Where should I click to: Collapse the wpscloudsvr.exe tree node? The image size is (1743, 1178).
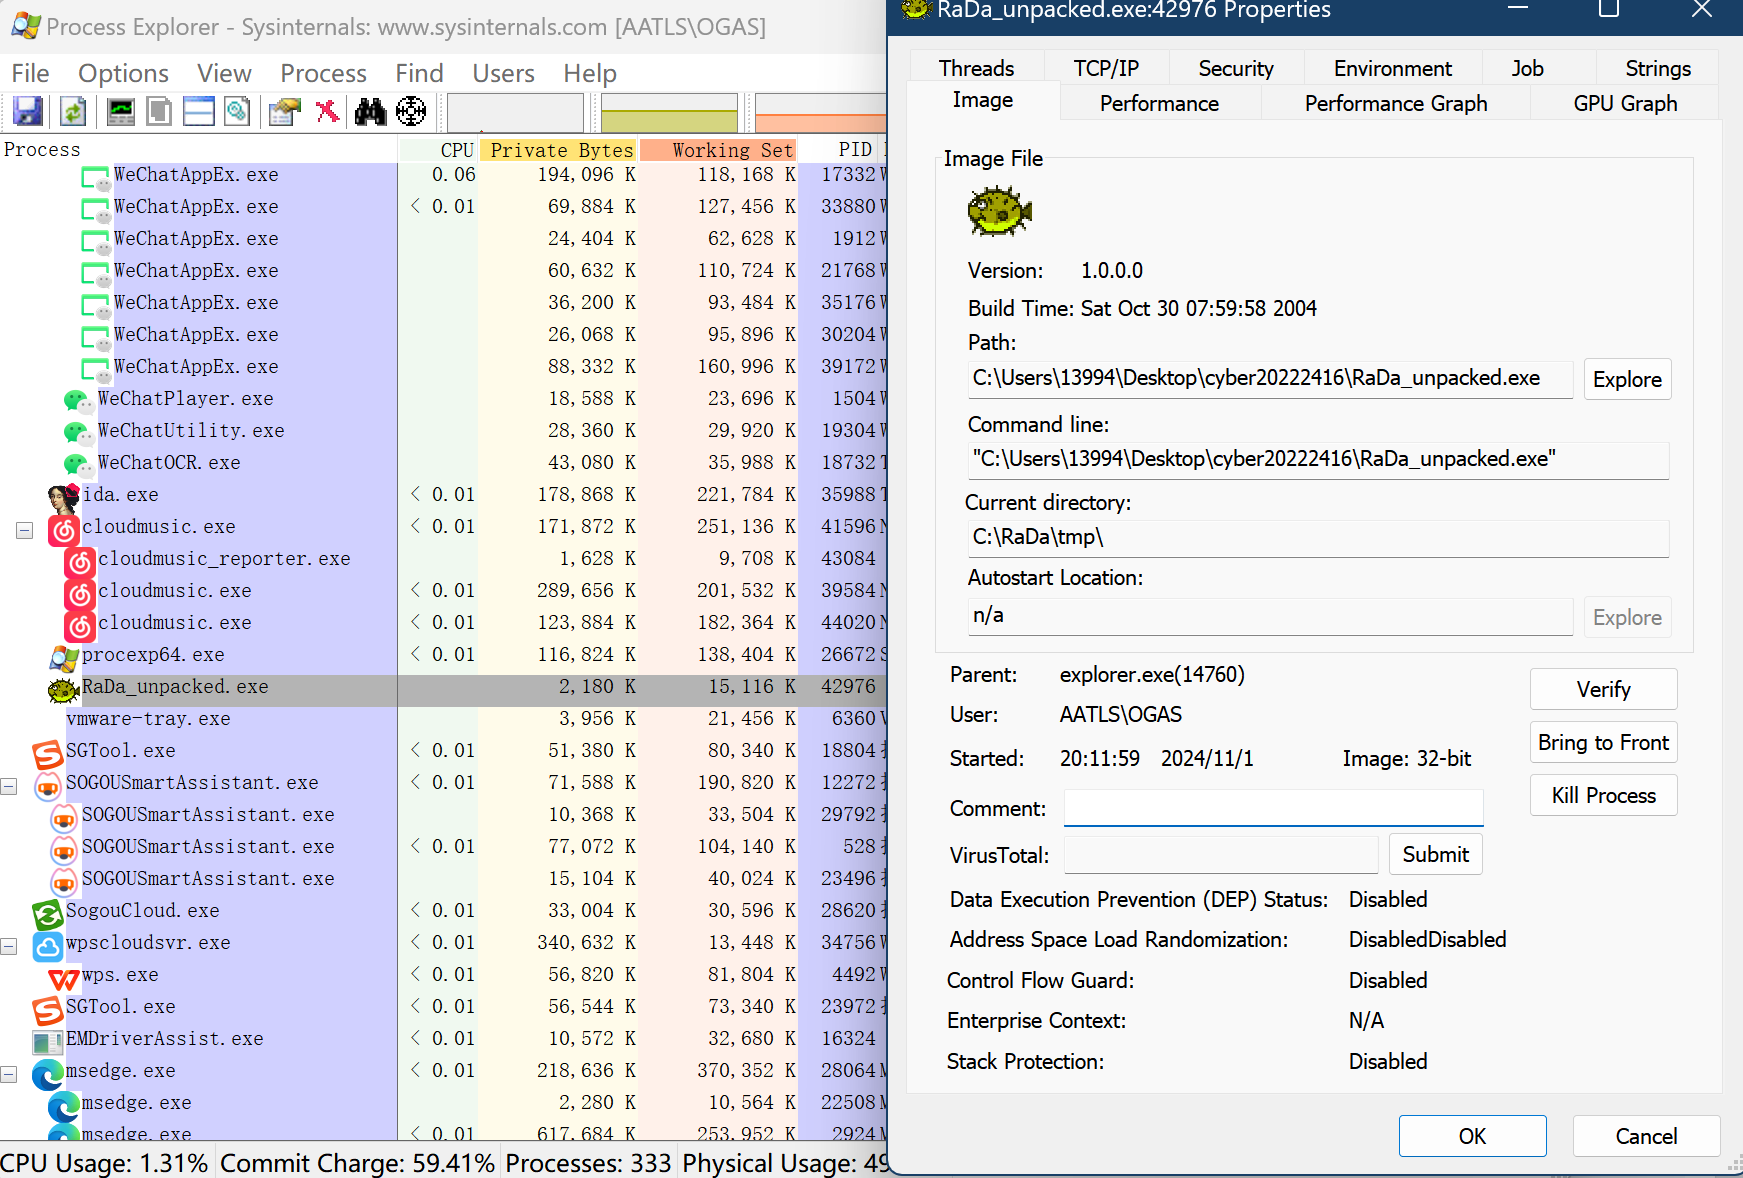[x=9, y=946]
